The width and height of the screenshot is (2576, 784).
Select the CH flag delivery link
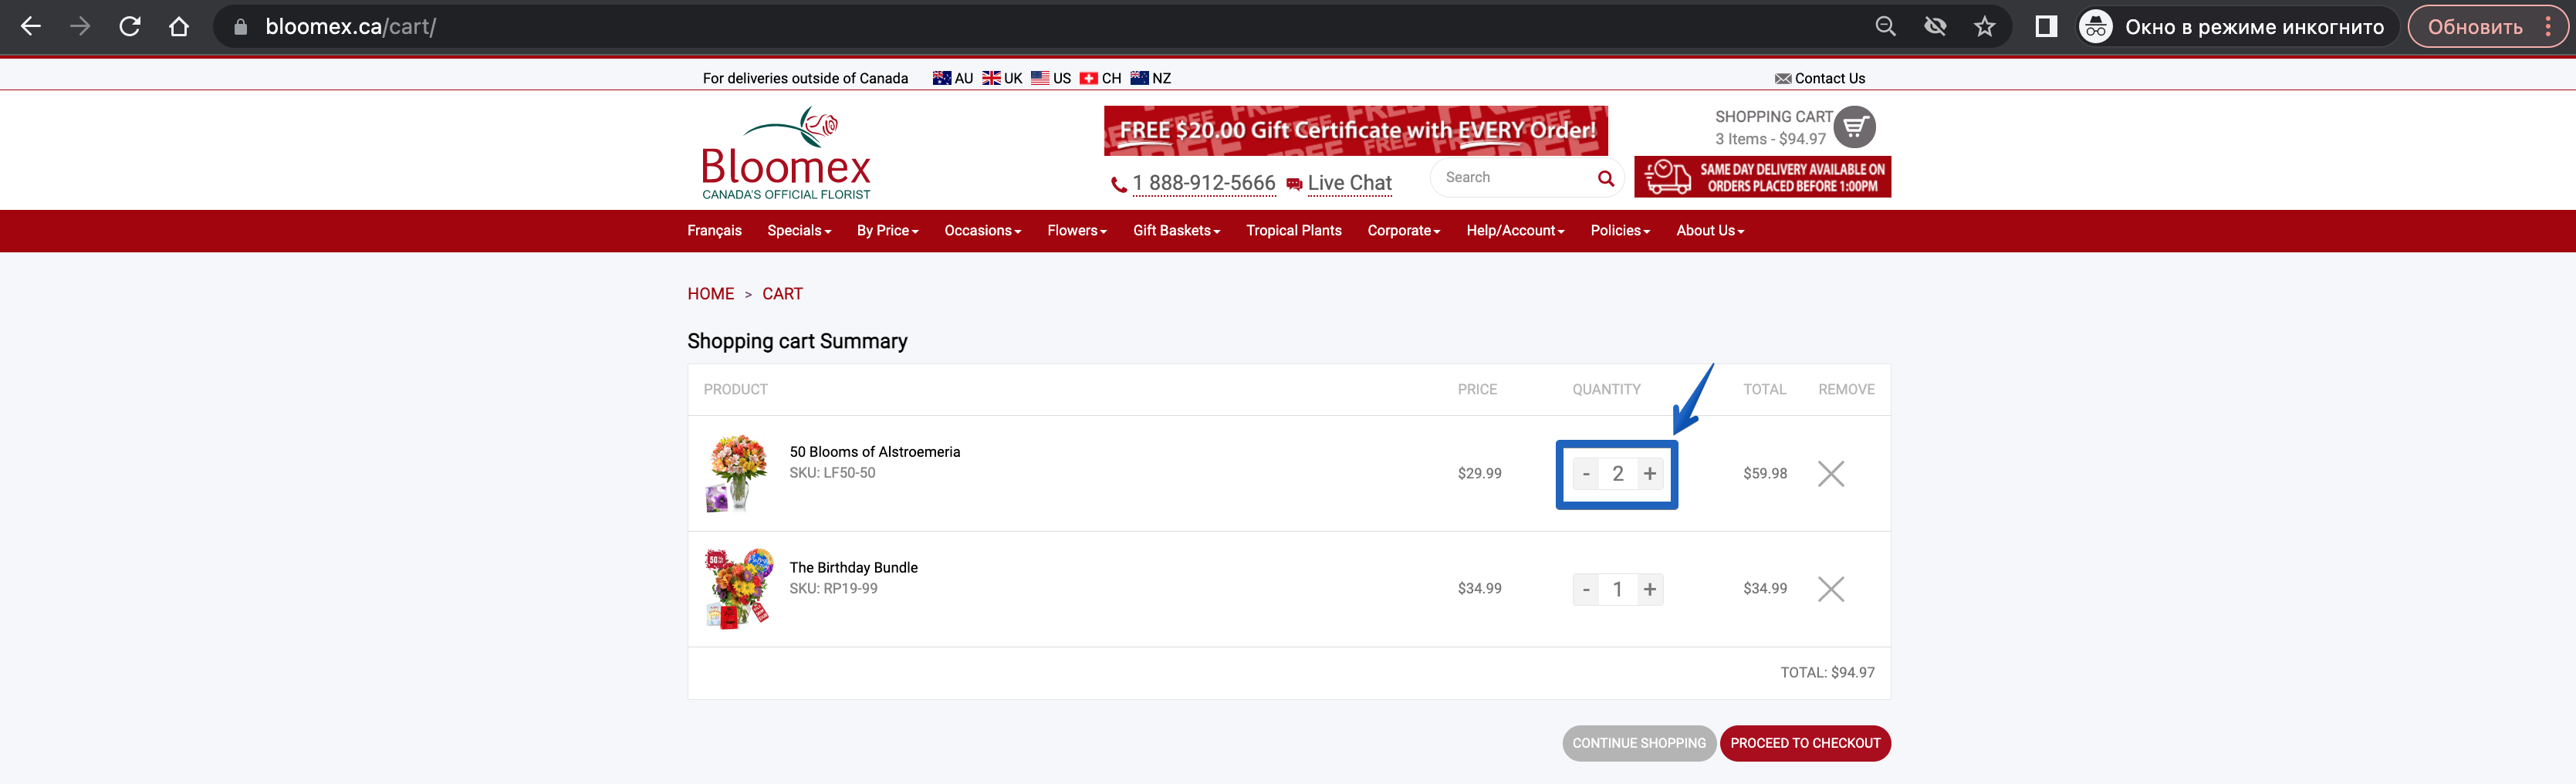tap(1101, 78)
